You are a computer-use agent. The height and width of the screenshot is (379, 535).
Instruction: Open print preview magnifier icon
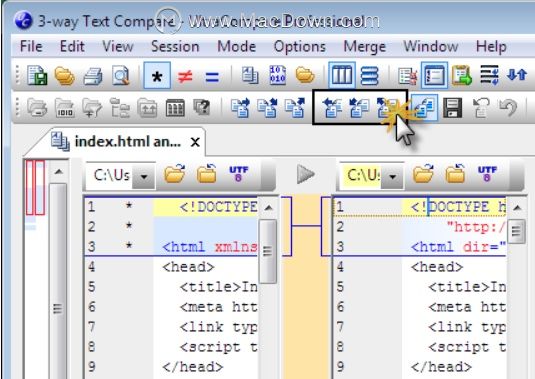click(x=121, y=75)
